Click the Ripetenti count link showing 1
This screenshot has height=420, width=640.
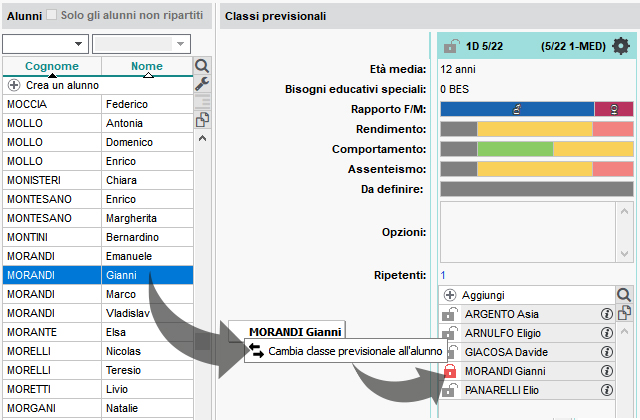(x=443, y=275)
